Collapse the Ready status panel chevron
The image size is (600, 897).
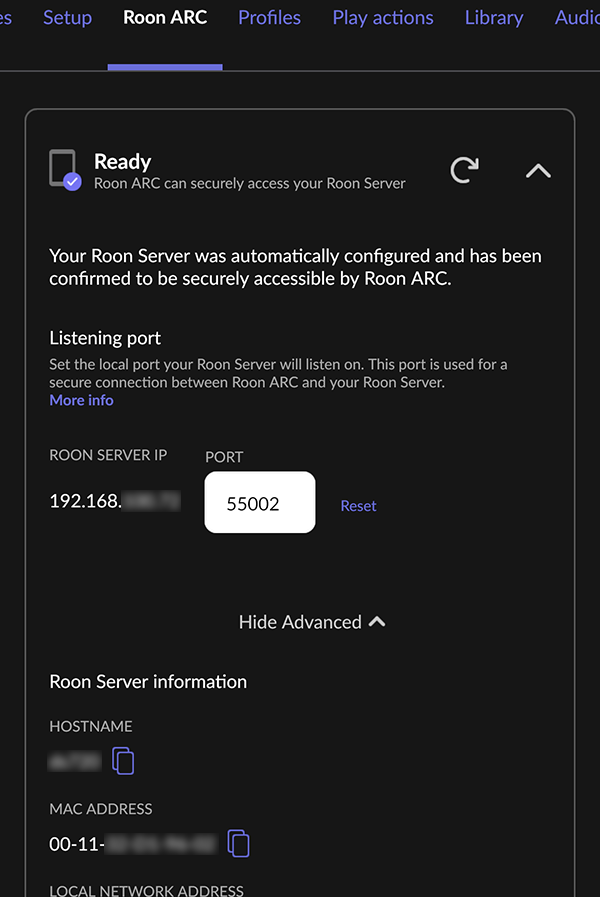point(538,170)
